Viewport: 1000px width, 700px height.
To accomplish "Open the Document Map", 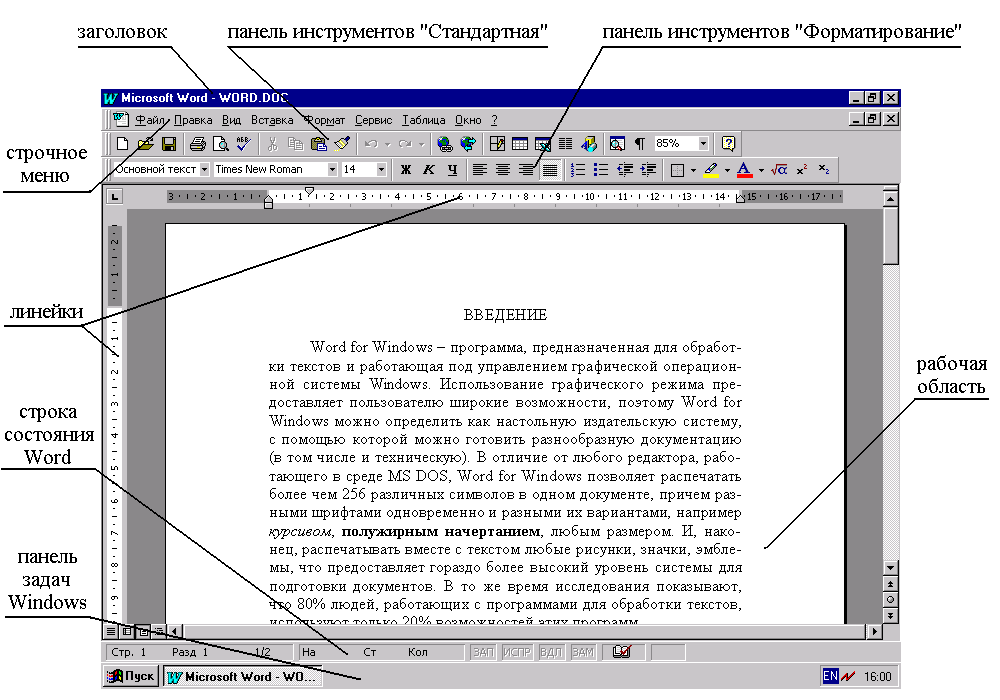I will tap(617, 144).
